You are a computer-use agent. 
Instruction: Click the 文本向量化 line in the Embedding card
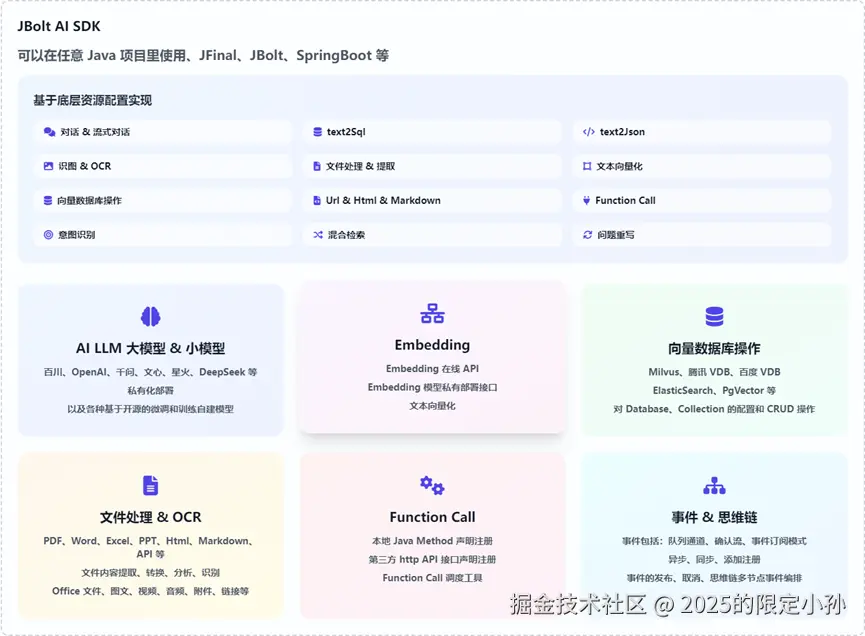coord(432,406)
